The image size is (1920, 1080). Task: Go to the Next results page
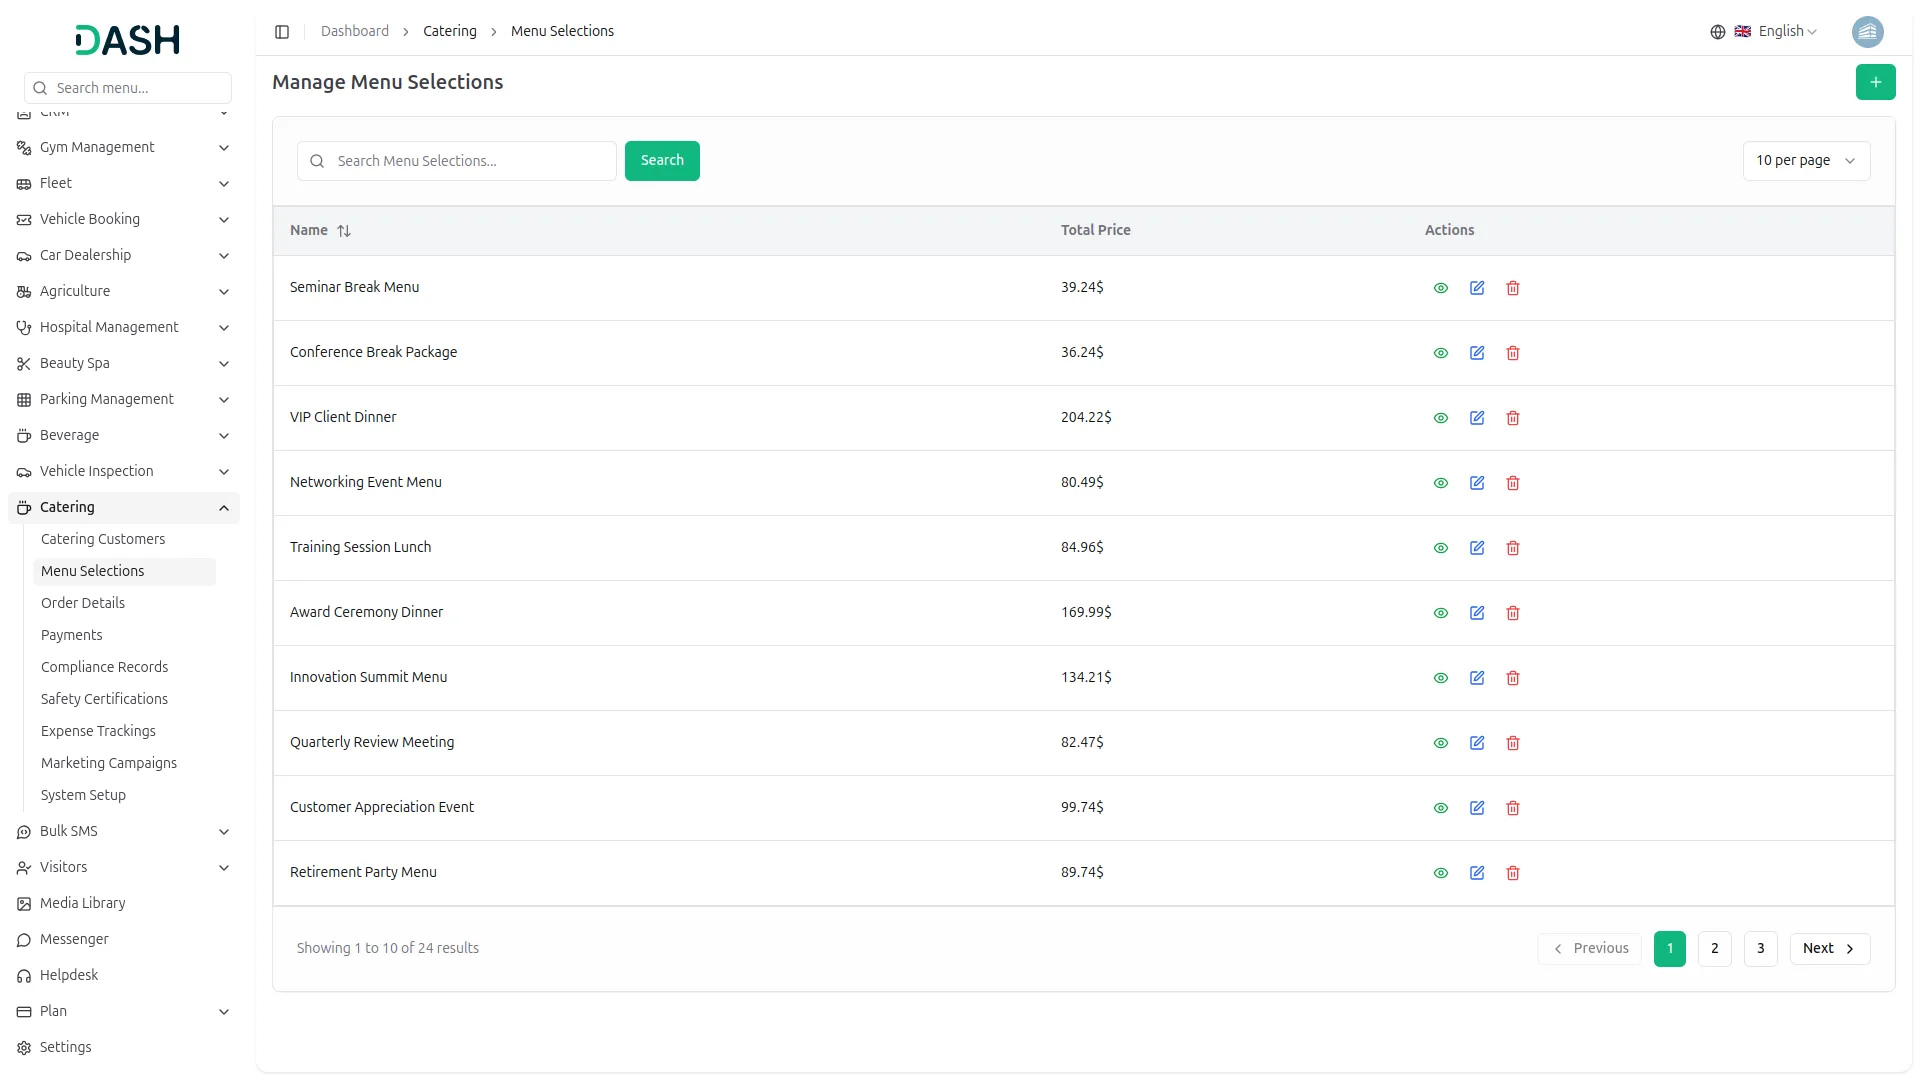coord(1828,949)
